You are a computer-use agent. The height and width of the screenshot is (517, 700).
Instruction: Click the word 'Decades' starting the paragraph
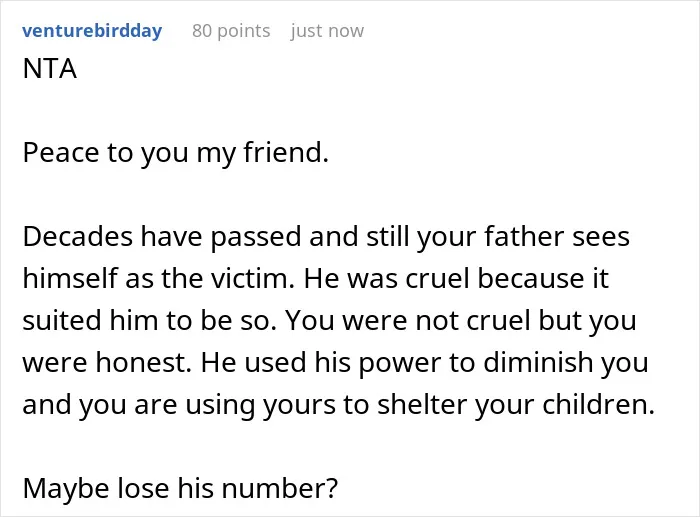[78, 236]
